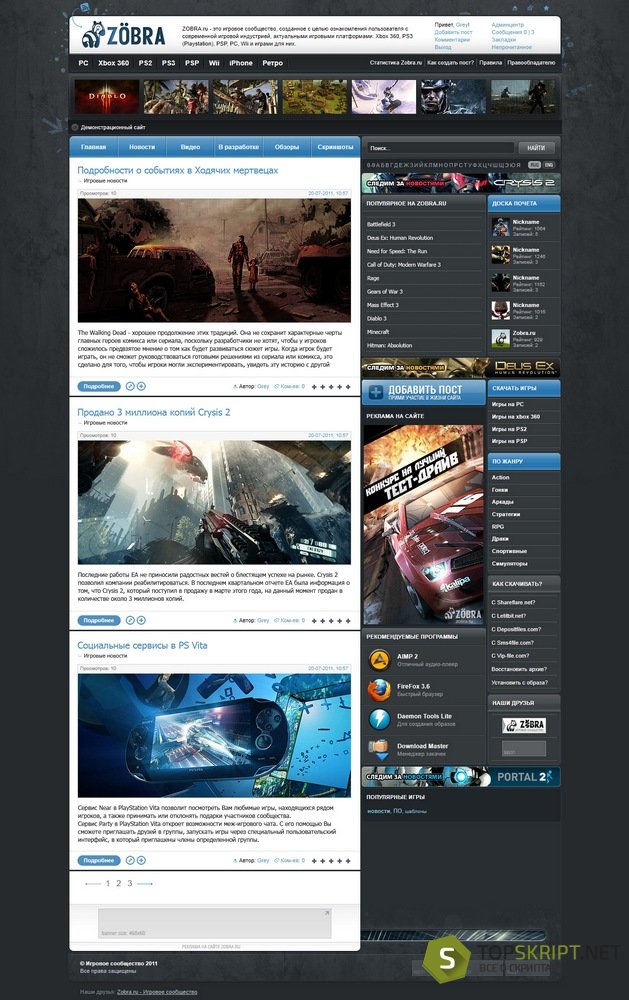Switch to the В разработке tab
This screenshot has width=629, height=1000.
click(239, 147)
